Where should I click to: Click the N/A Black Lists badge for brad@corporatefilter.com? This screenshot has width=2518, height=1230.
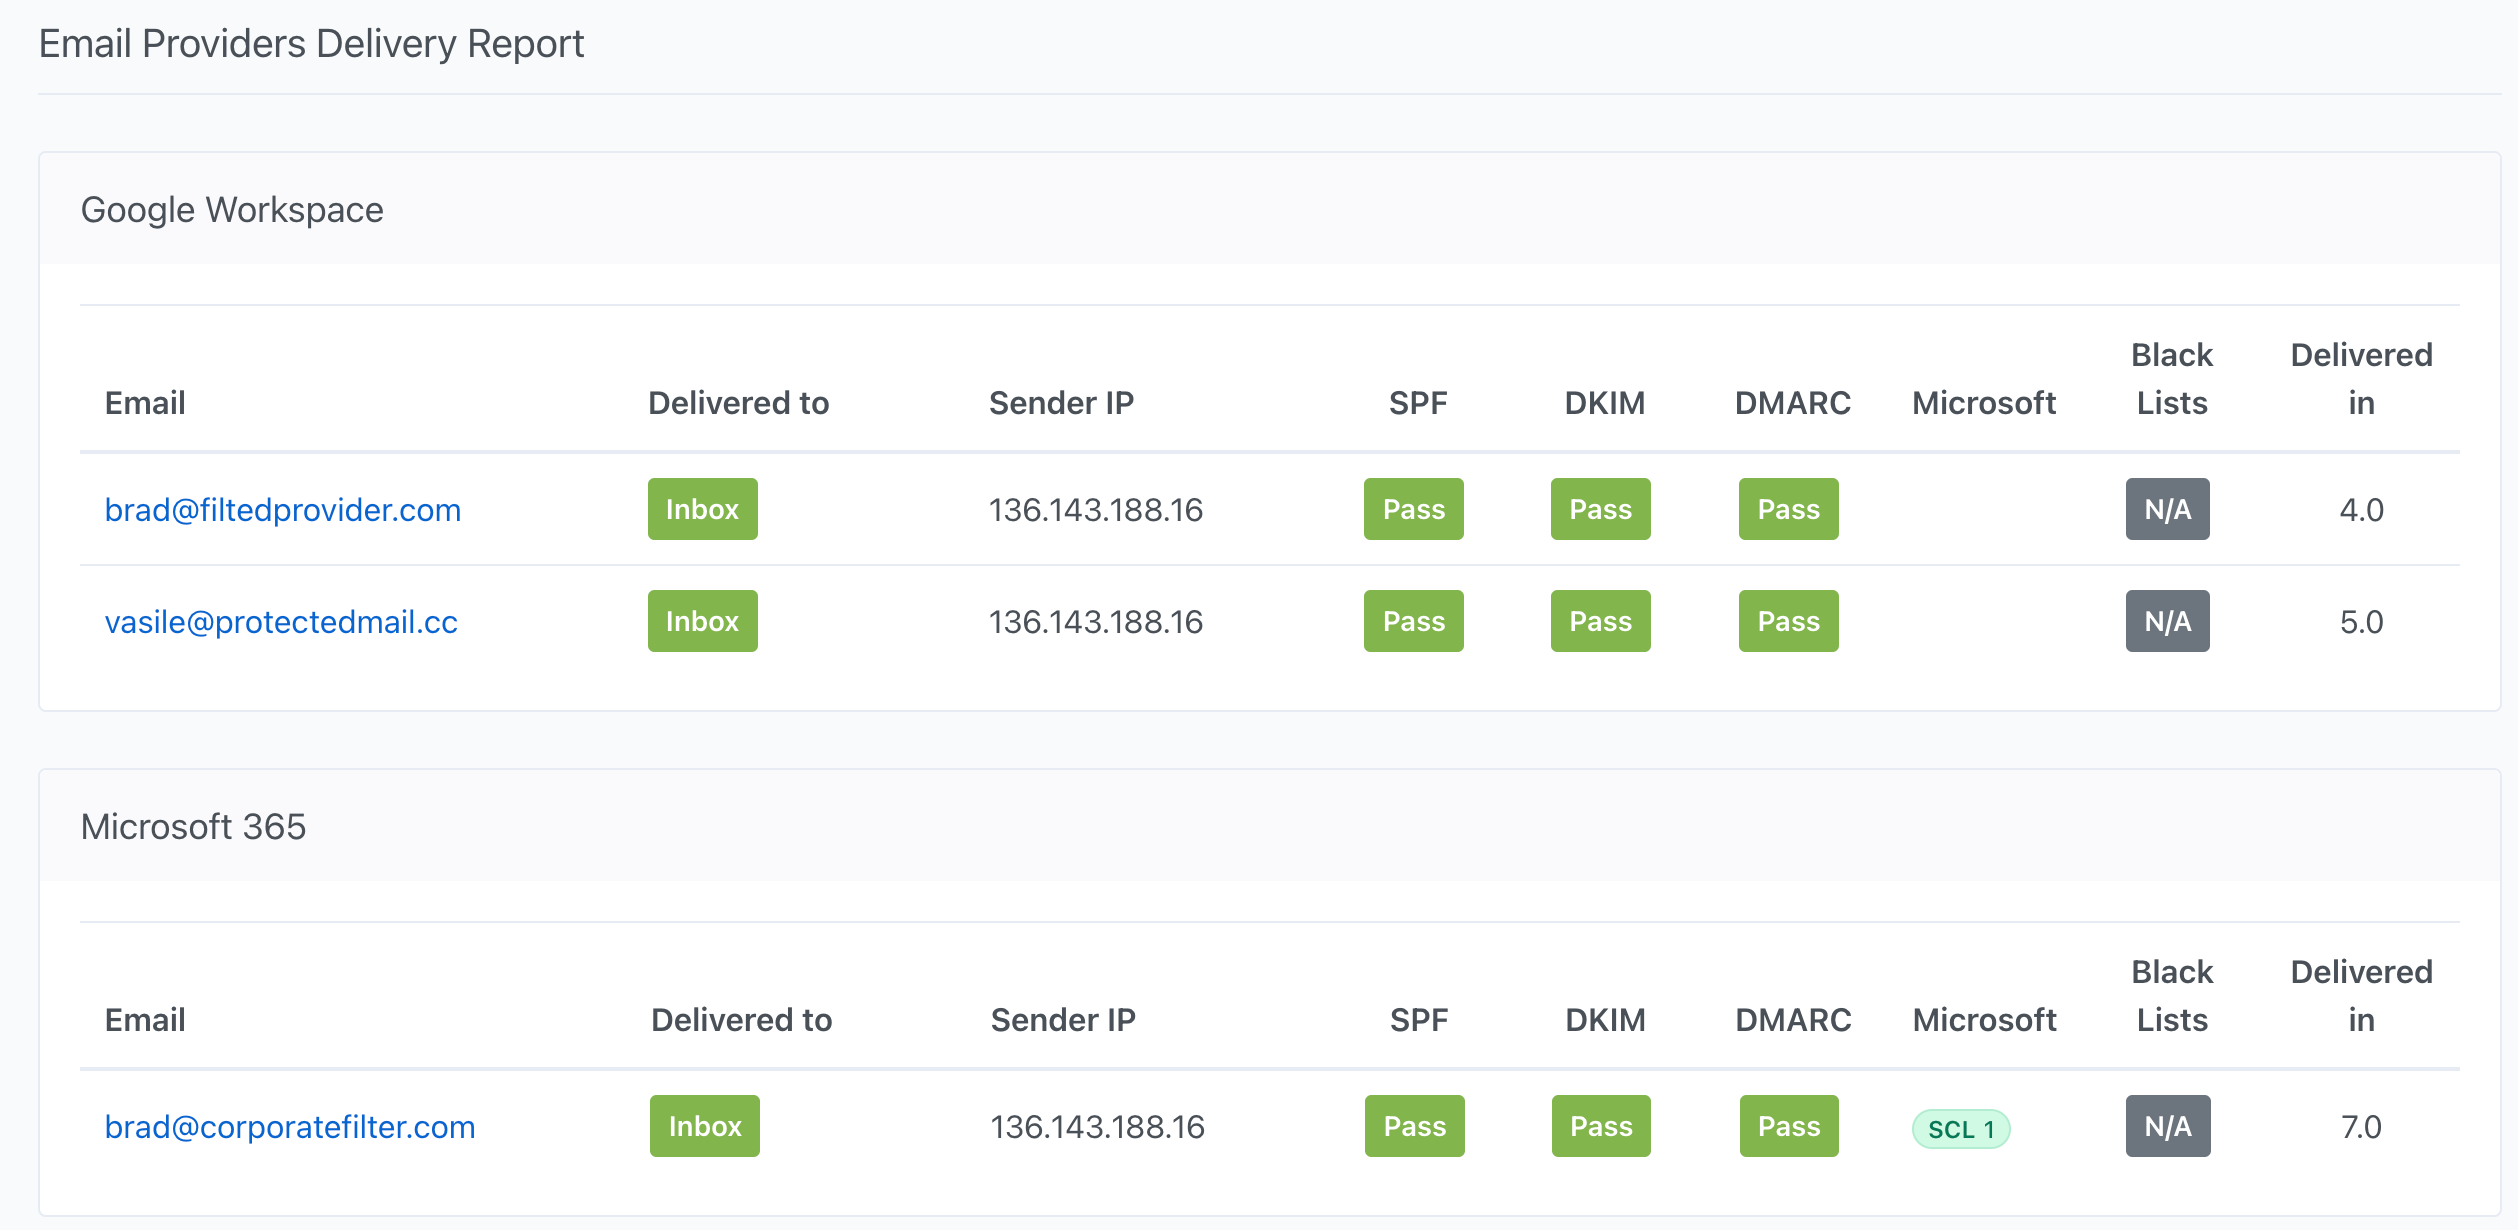point(2167,1126)
